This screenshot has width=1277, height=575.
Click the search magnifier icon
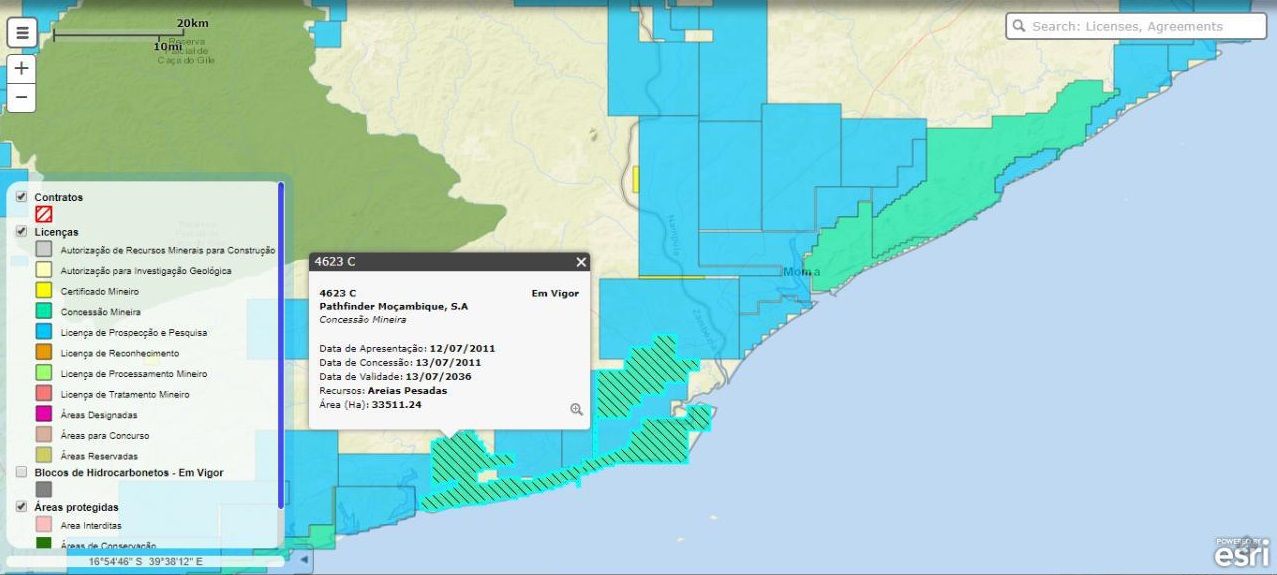click(1018, 26)
